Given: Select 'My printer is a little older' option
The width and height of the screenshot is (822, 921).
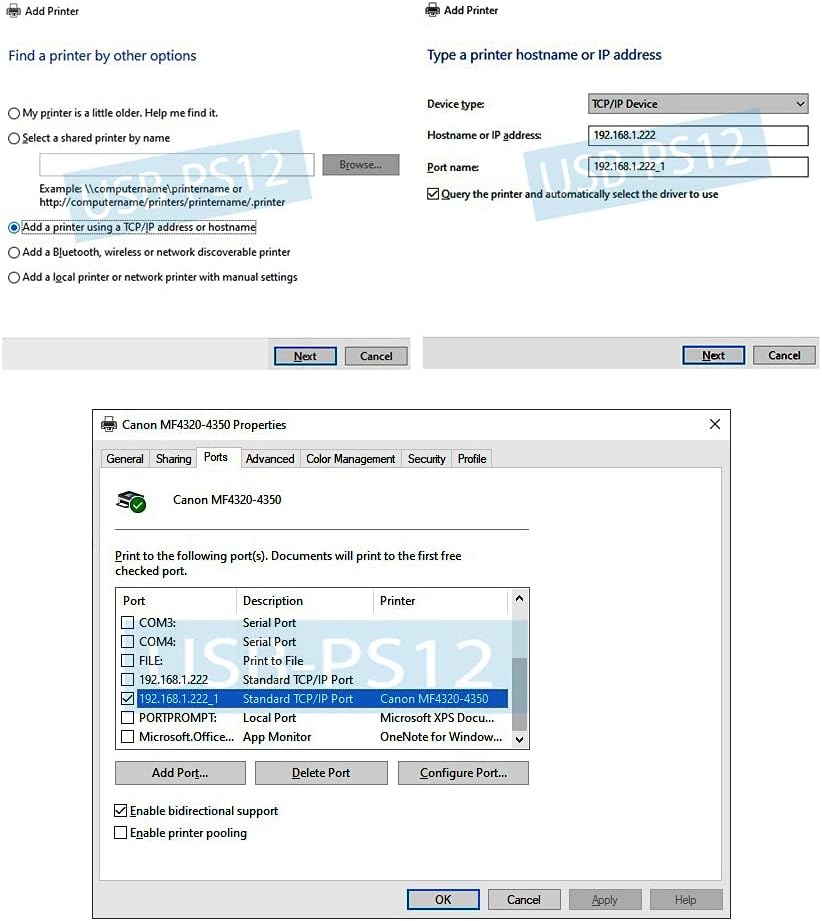Looking at the screenshot, I should 14,114.
